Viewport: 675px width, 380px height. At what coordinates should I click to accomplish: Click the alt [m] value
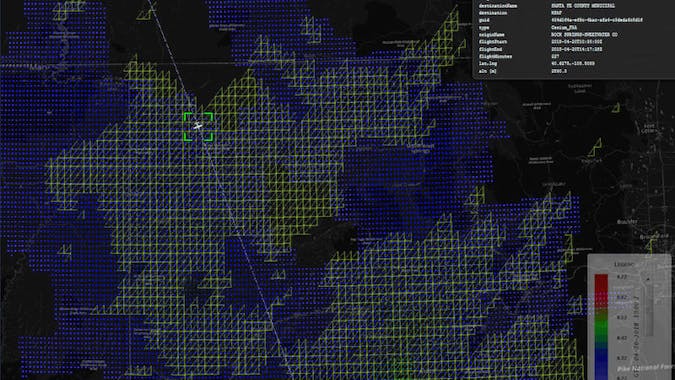[x=559, y=71]
